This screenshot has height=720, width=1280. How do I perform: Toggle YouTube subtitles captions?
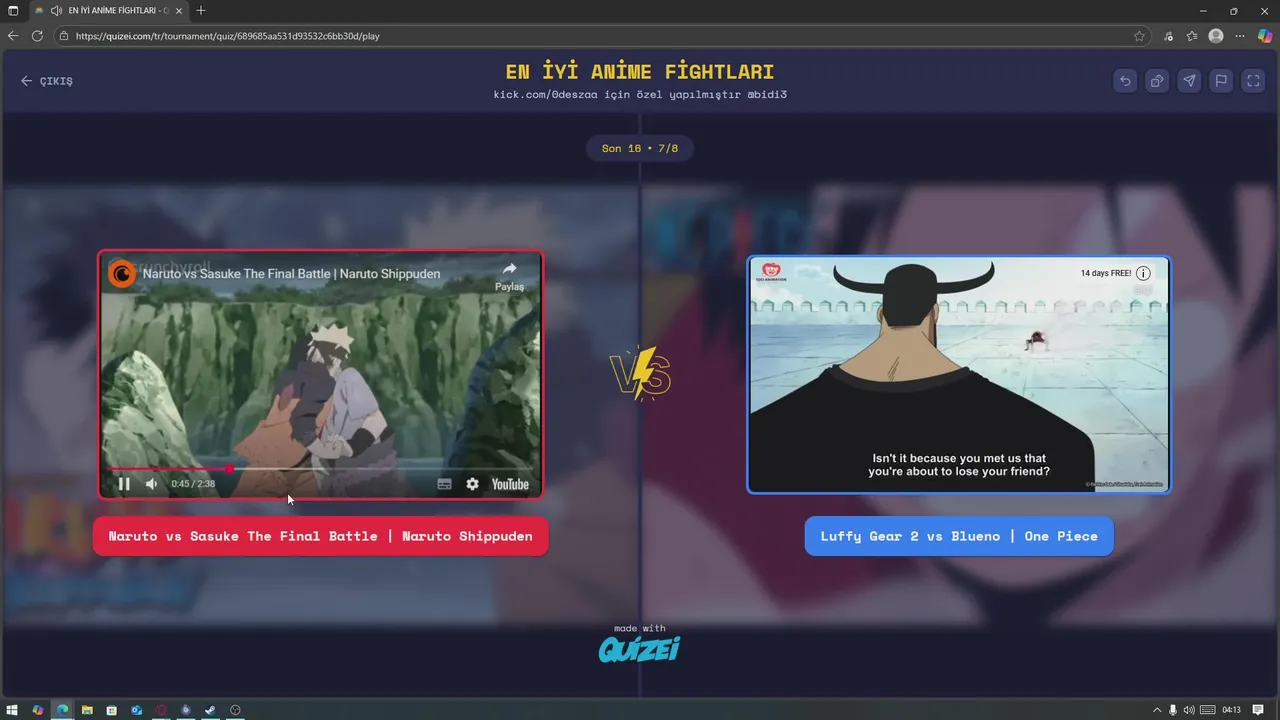[445, 484]
